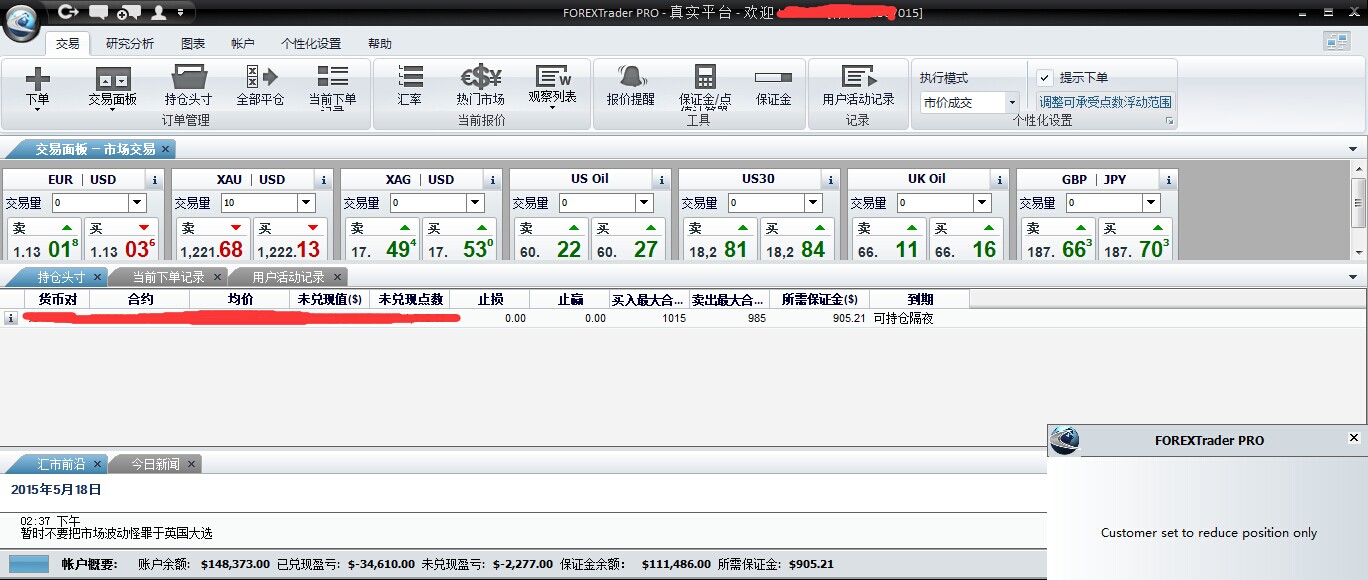The image size is (1368, 580).
Task: Click the US Oil info icon
Action: (660, 180)
